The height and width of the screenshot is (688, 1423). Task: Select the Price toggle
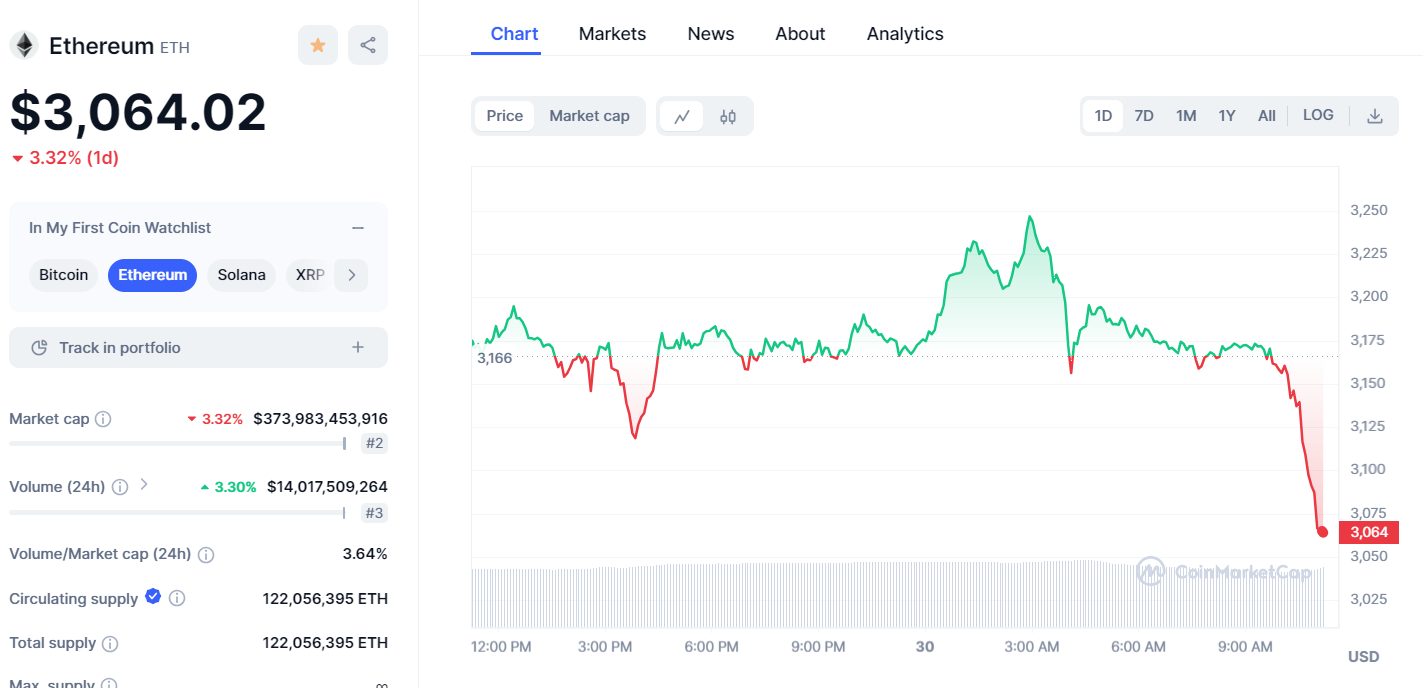(505, 116)
